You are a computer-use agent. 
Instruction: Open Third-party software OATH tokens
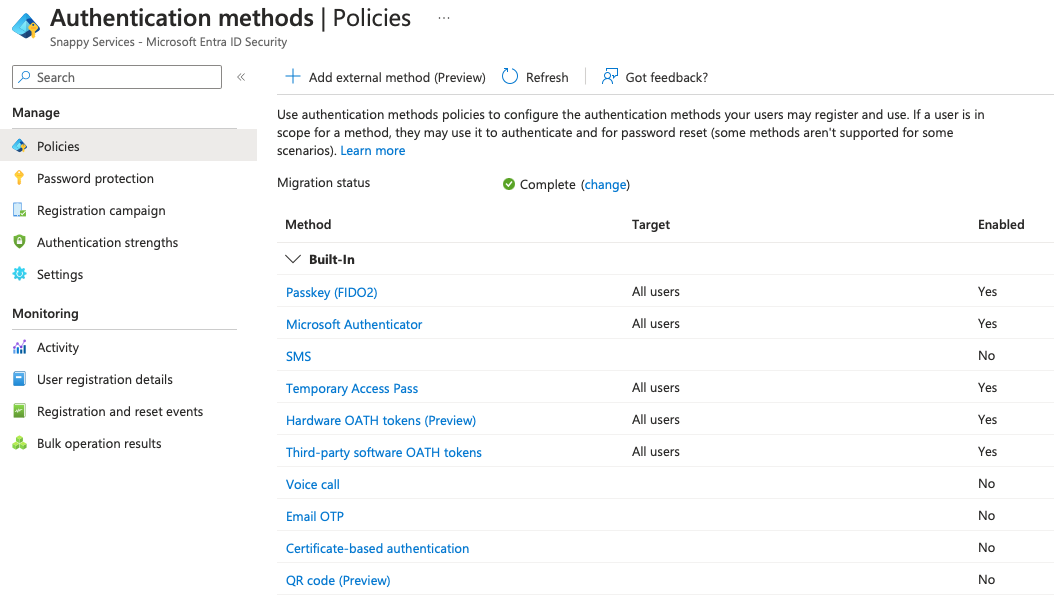click(384, 452)
